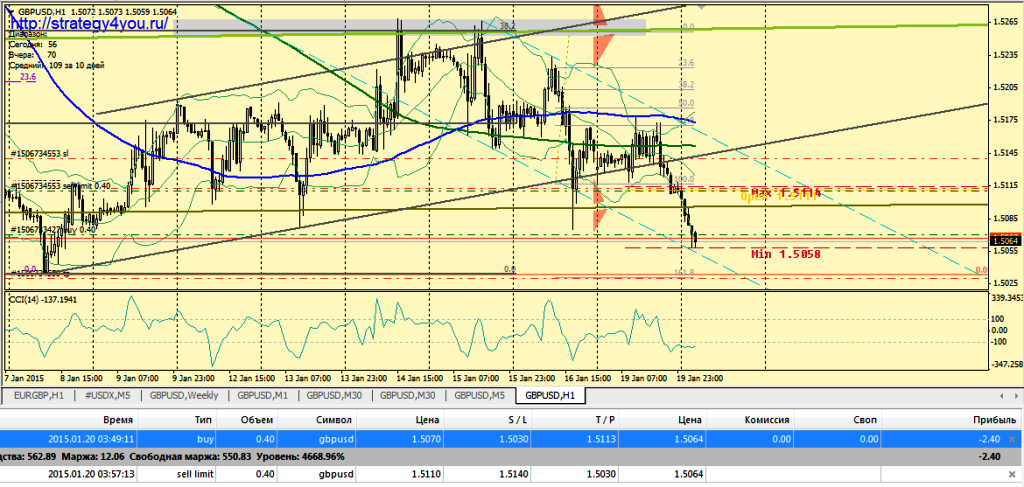Click the 'Вчера: 70' range readout
The image size is (1024, 487).
tap(33, 55)
